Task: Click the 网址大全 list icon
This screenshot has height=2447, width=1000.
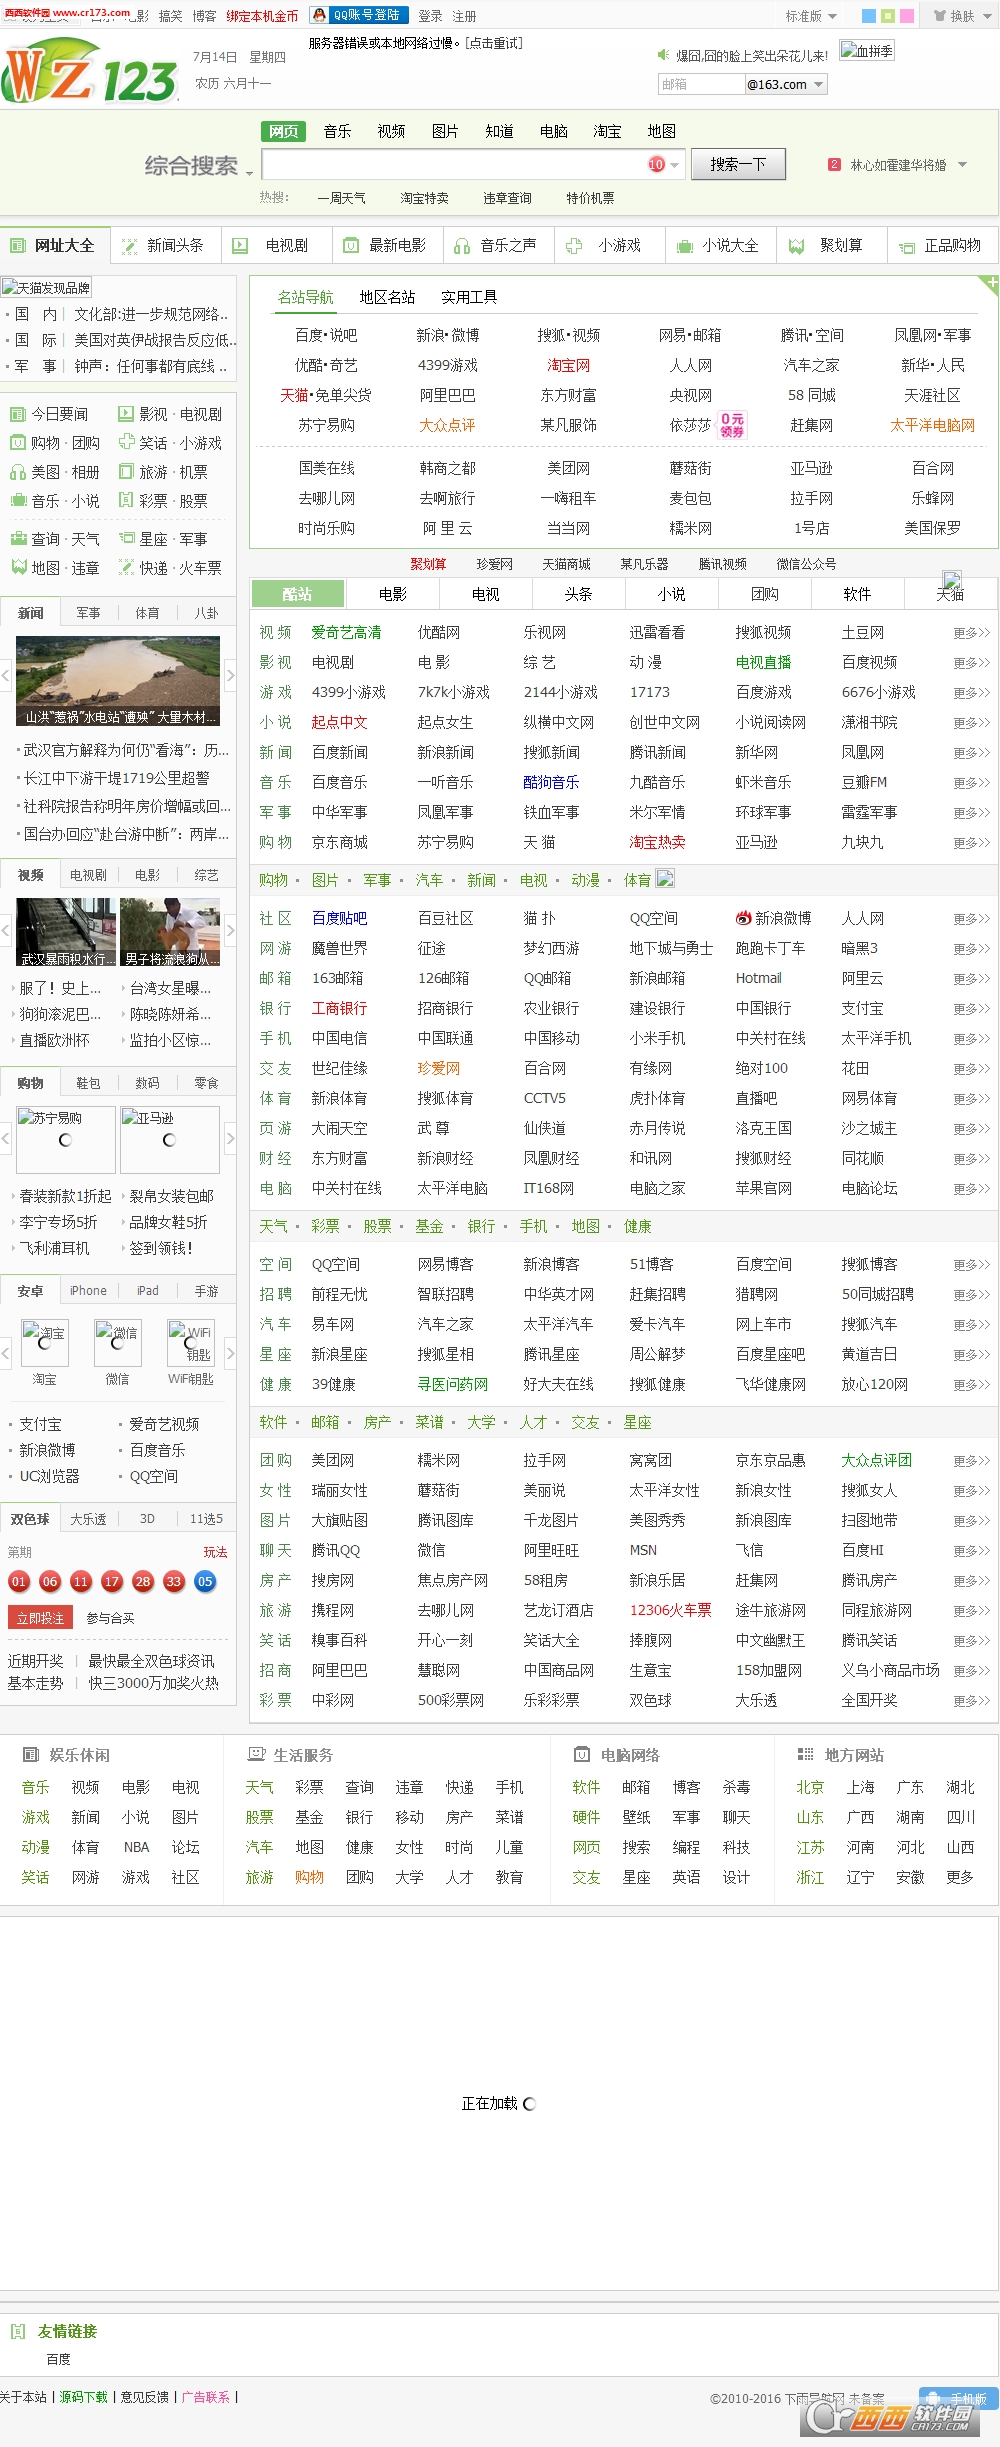Action: tap(18, 246)
